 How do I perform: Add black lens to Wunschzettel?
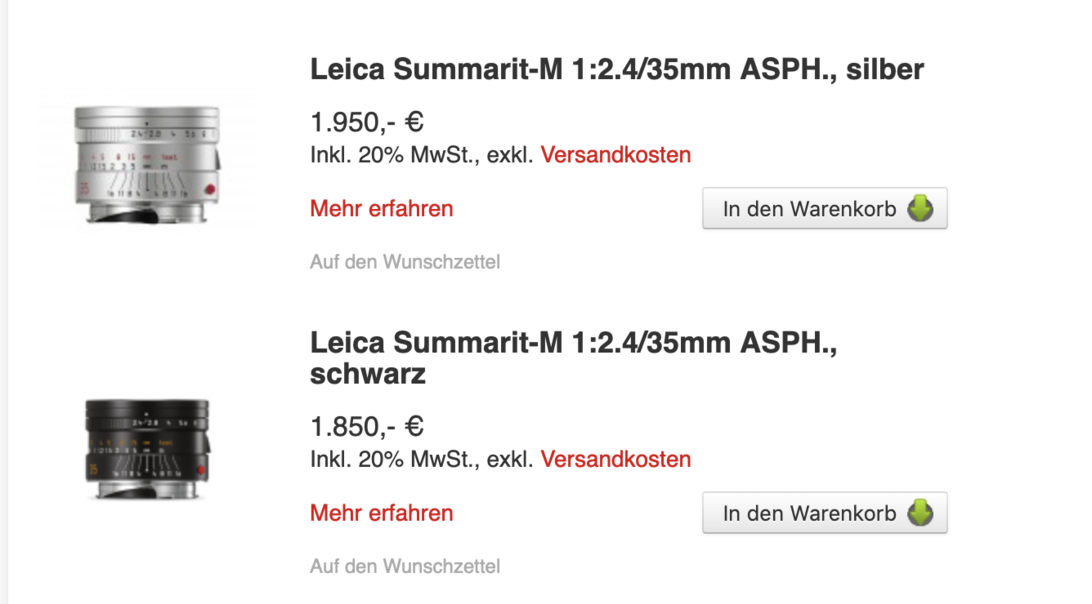(x=405, y=566)
